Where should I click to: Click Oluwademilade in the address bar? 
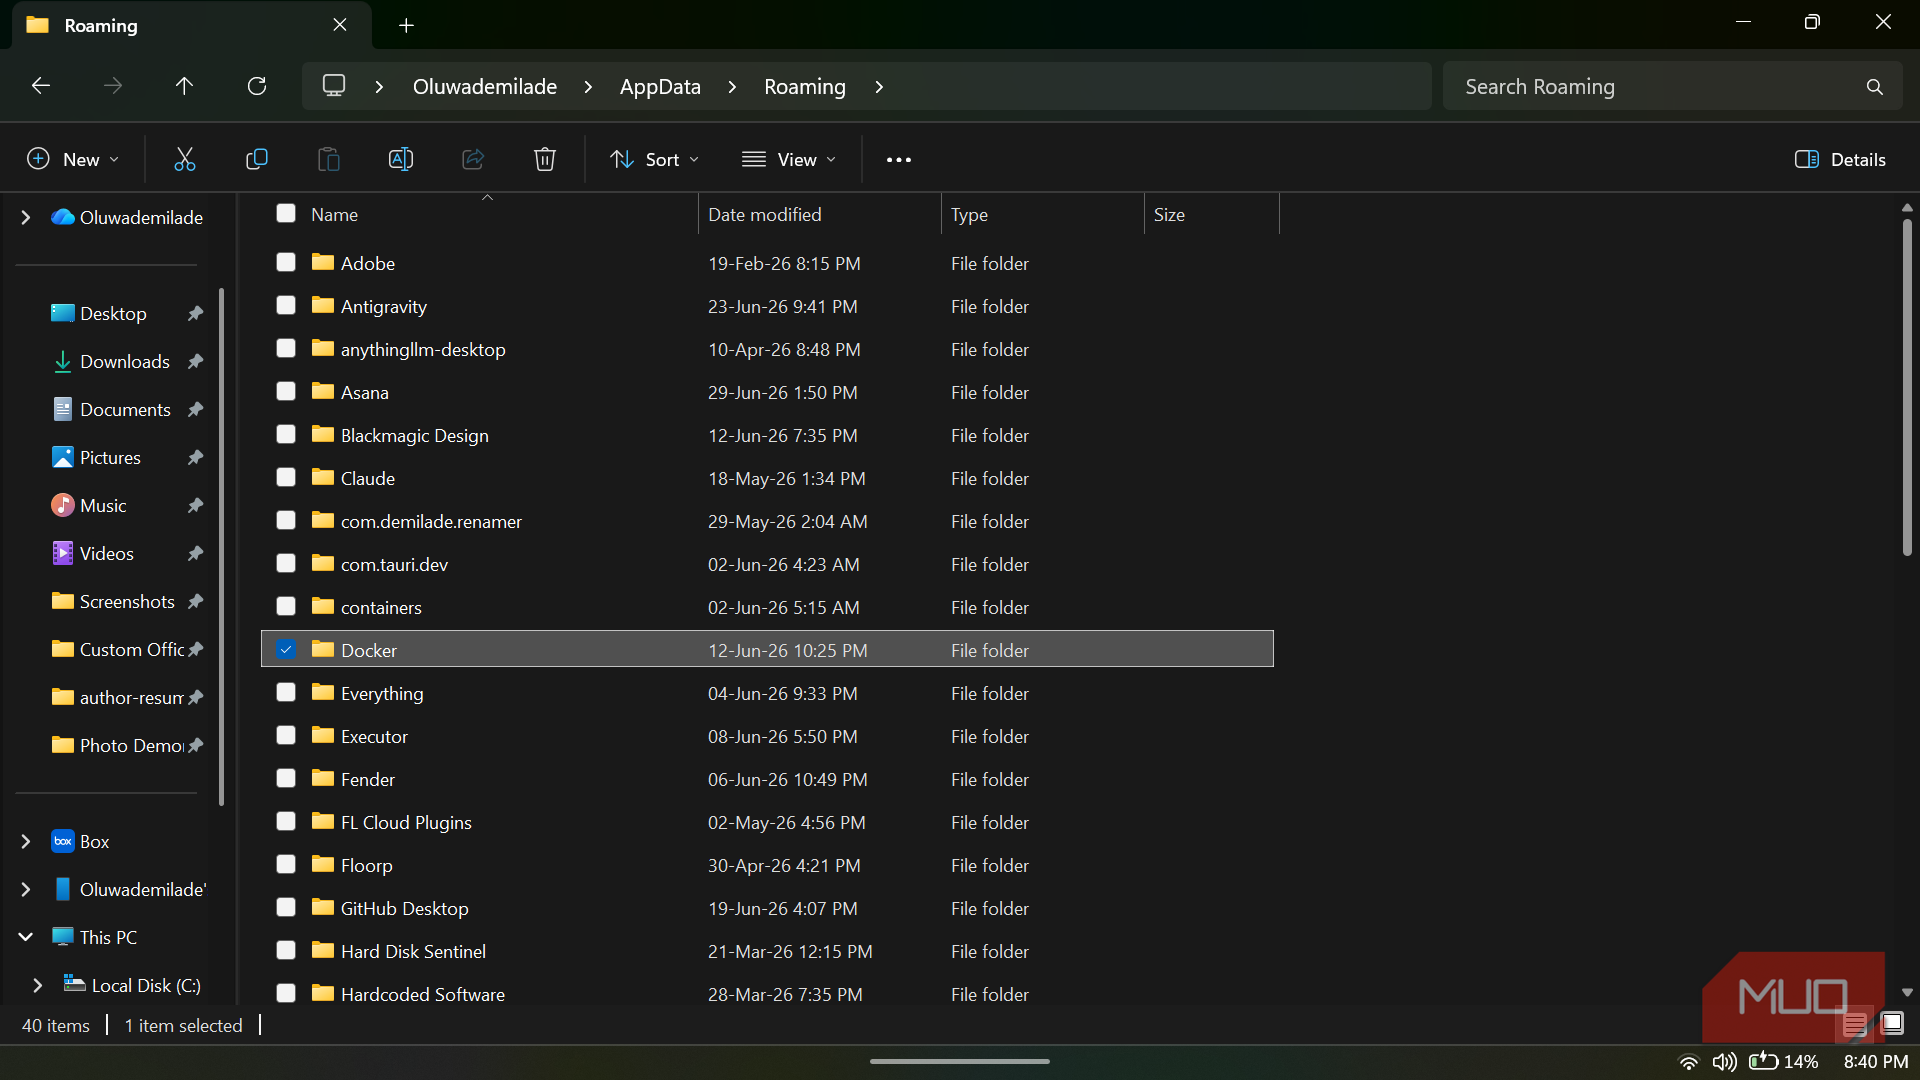coord(485,87)
